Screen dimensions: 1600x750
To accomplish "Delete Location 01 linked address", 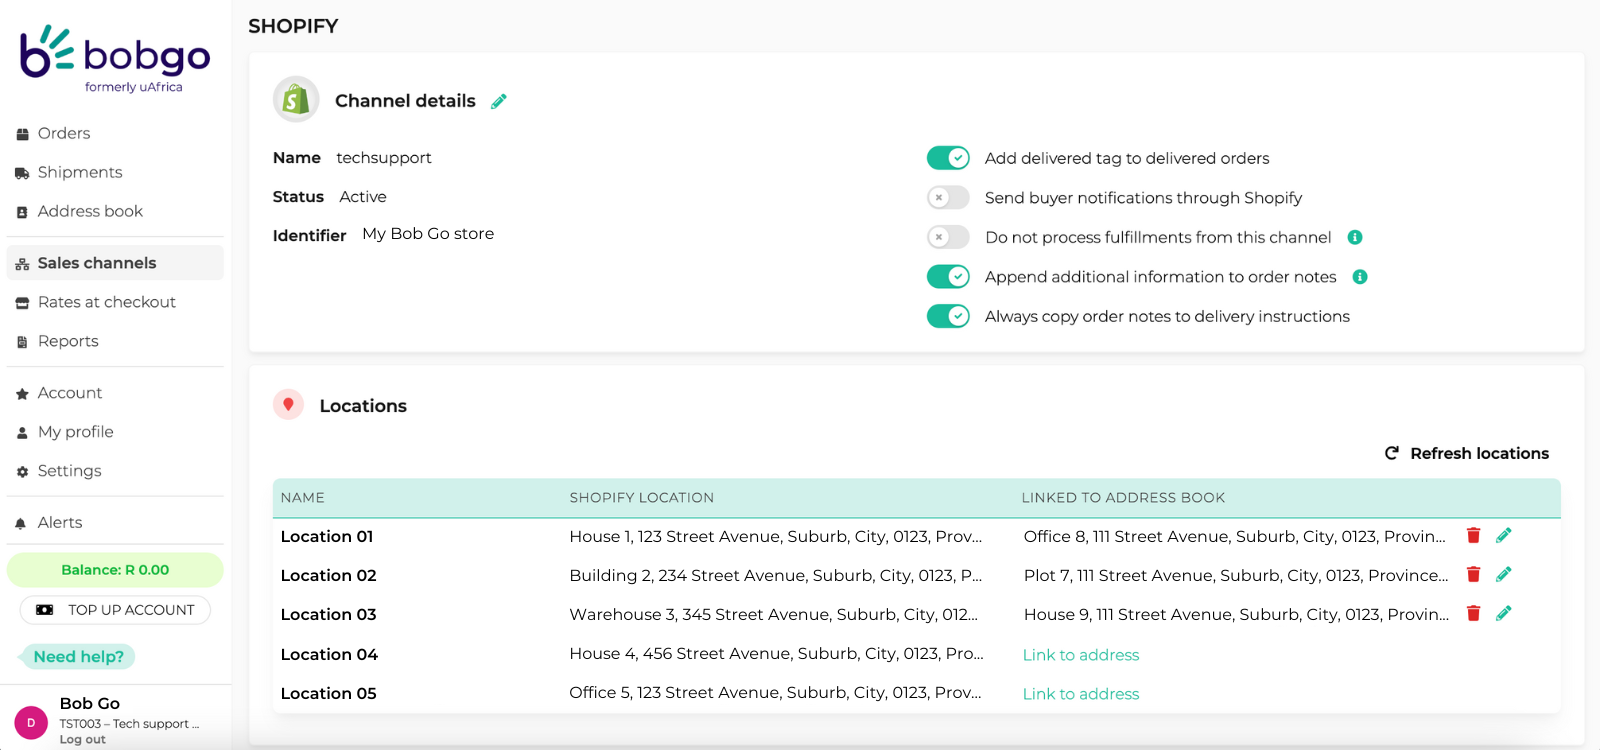I will [x=1473, y=535].
